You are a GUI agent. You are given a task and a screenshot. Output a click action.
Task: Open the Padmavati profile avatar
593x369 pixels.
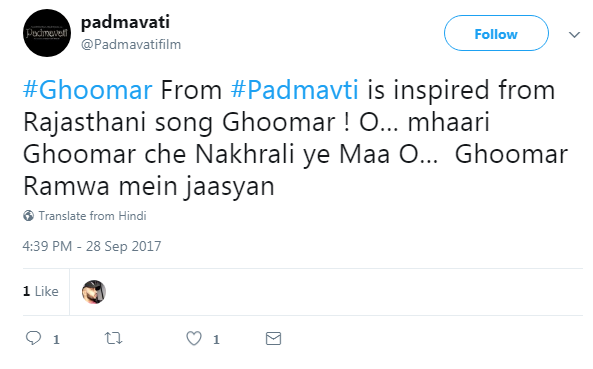pyautogui.click(x=47, y=33)
